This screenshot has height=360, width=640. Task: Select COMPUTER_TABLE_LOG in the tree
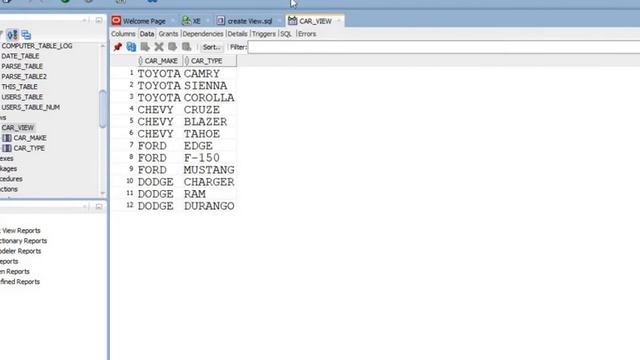click(x=37, y=46)
